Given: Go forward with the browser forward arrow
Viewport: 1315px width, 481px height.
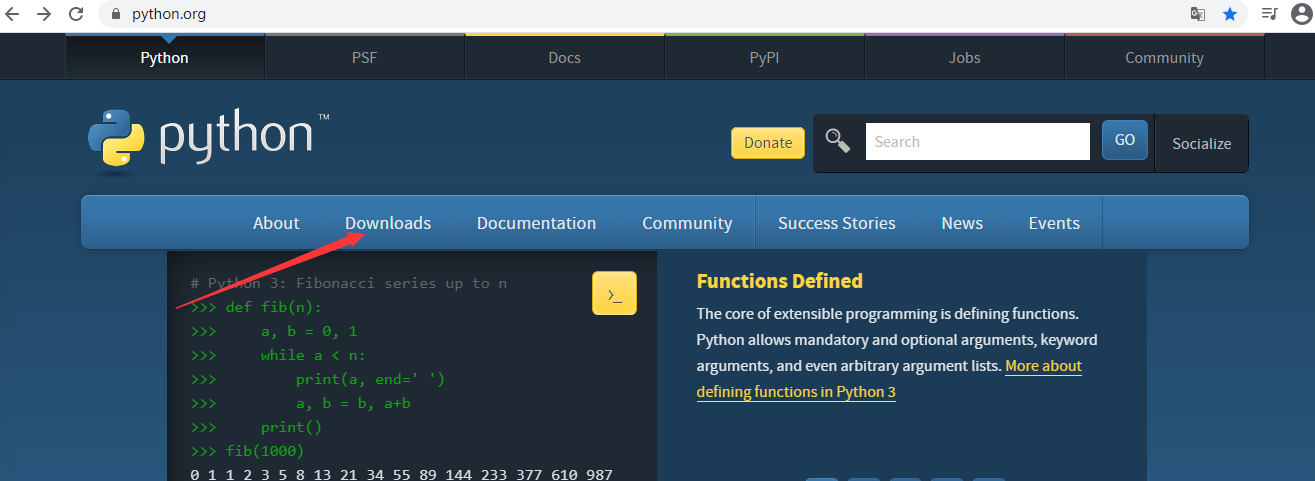Looking at the screenshot, I should pyautogui.click(x=44, y=14).
